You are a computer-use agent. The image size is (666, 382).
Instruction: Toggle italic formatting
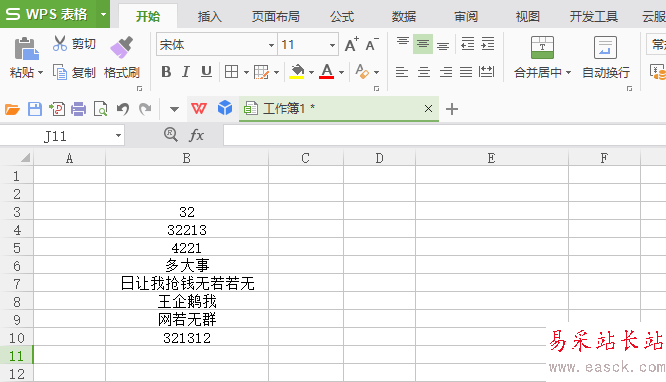click(x=186, y=72)
